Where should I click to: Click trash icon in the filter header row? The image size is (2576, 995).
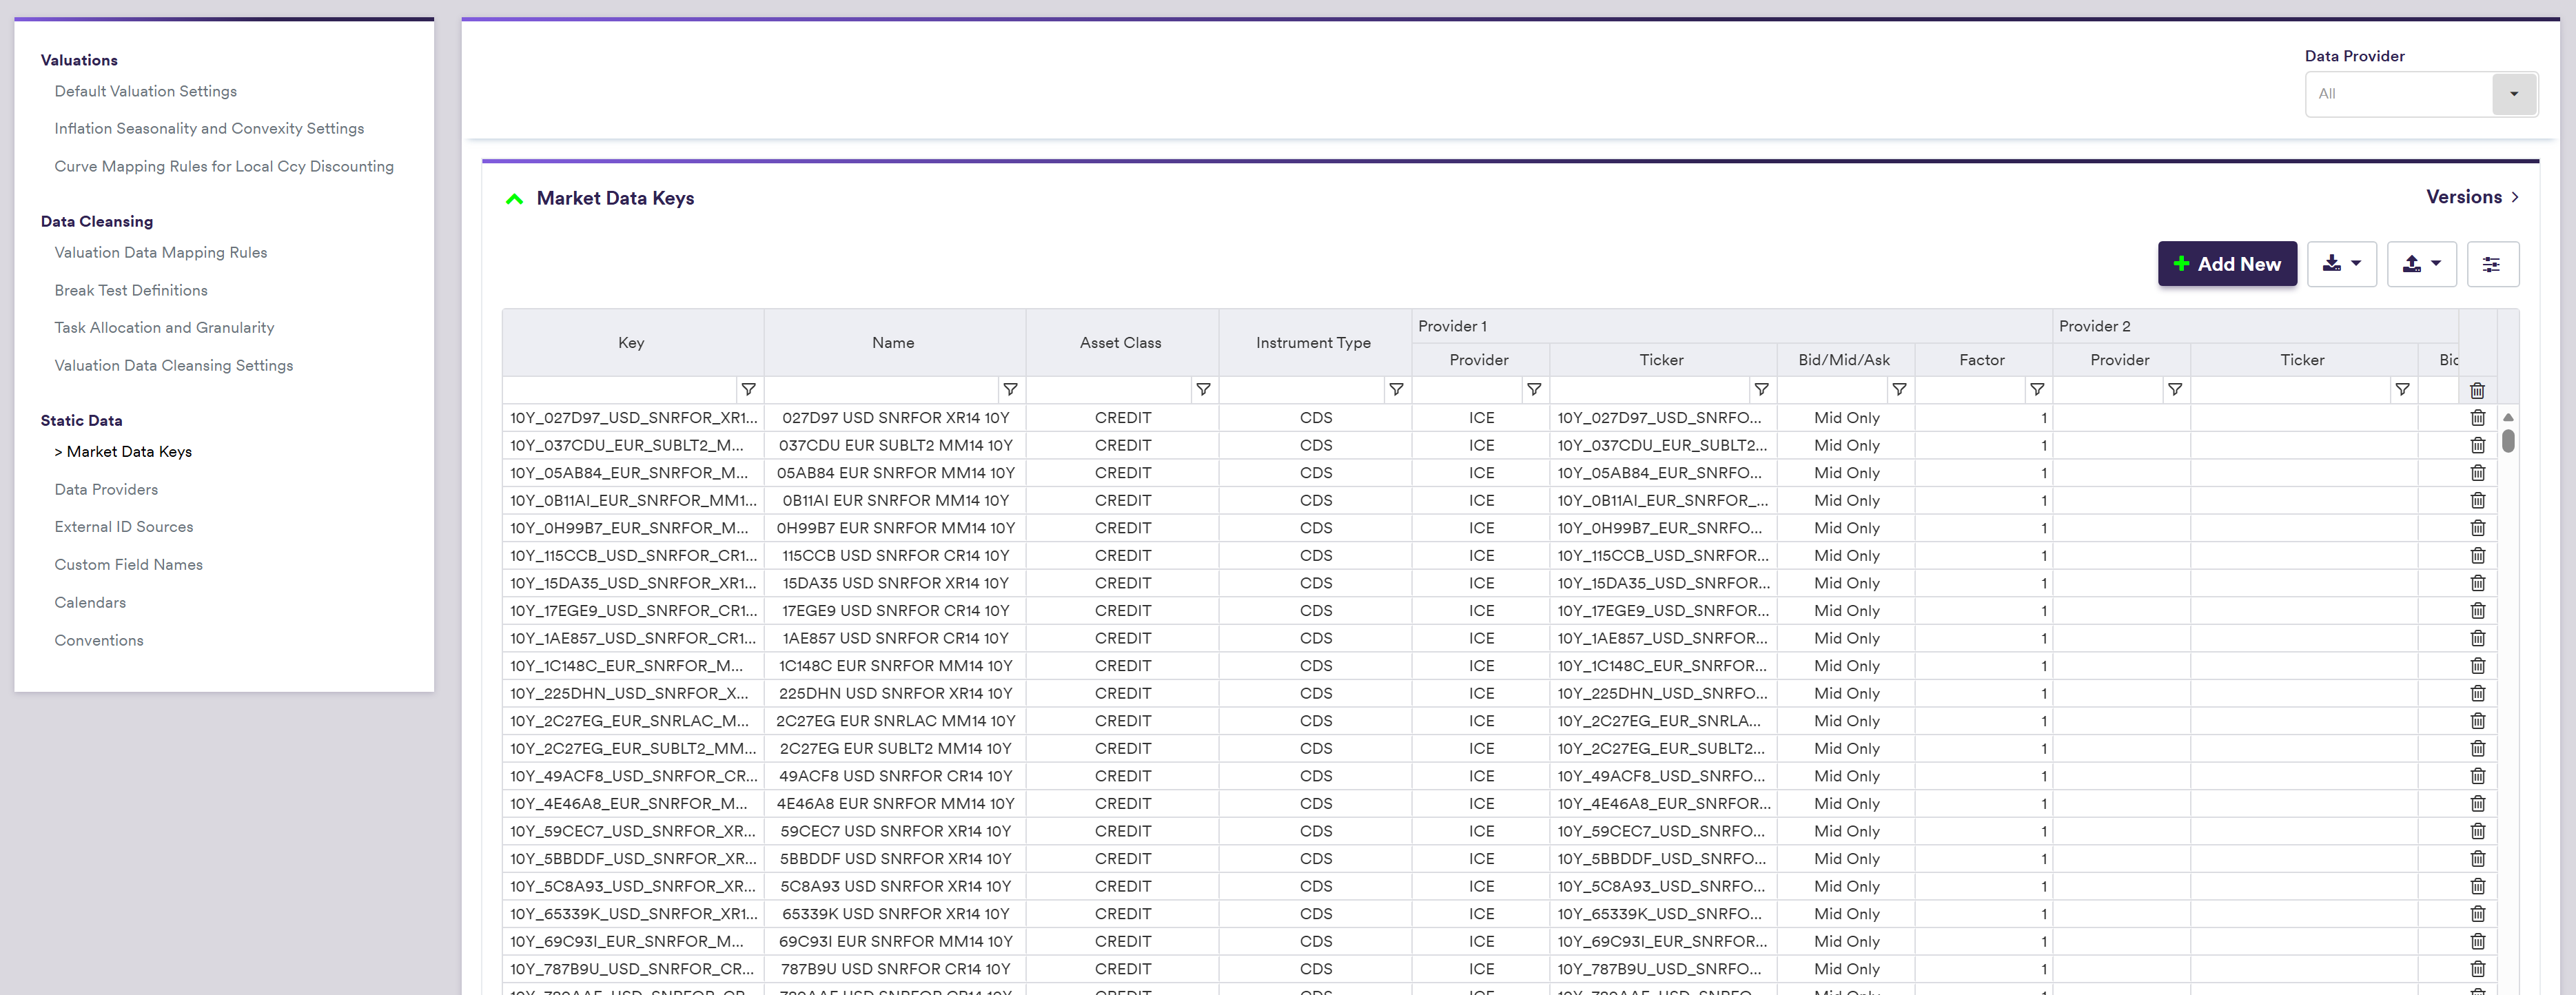click(2477, 390)
